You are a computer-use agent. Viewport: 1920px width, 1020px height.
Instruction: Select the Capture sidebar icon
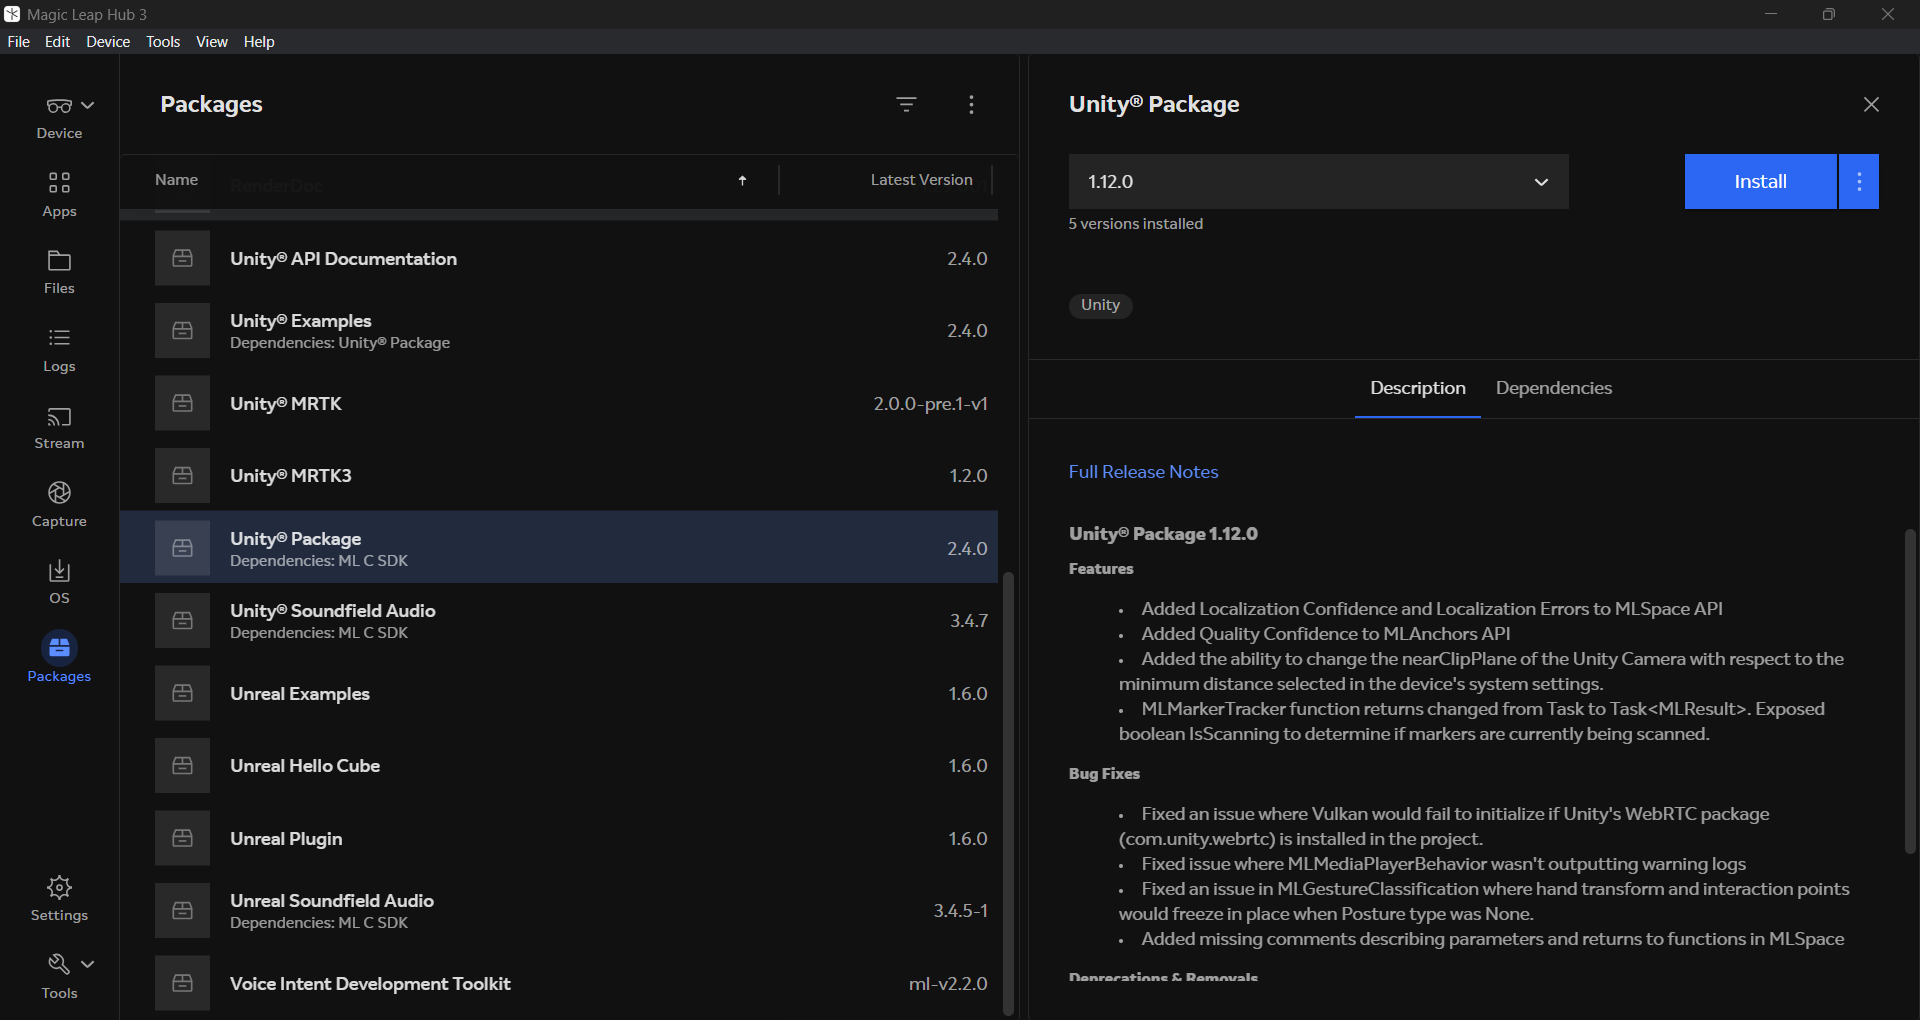(x=59, y=505)
